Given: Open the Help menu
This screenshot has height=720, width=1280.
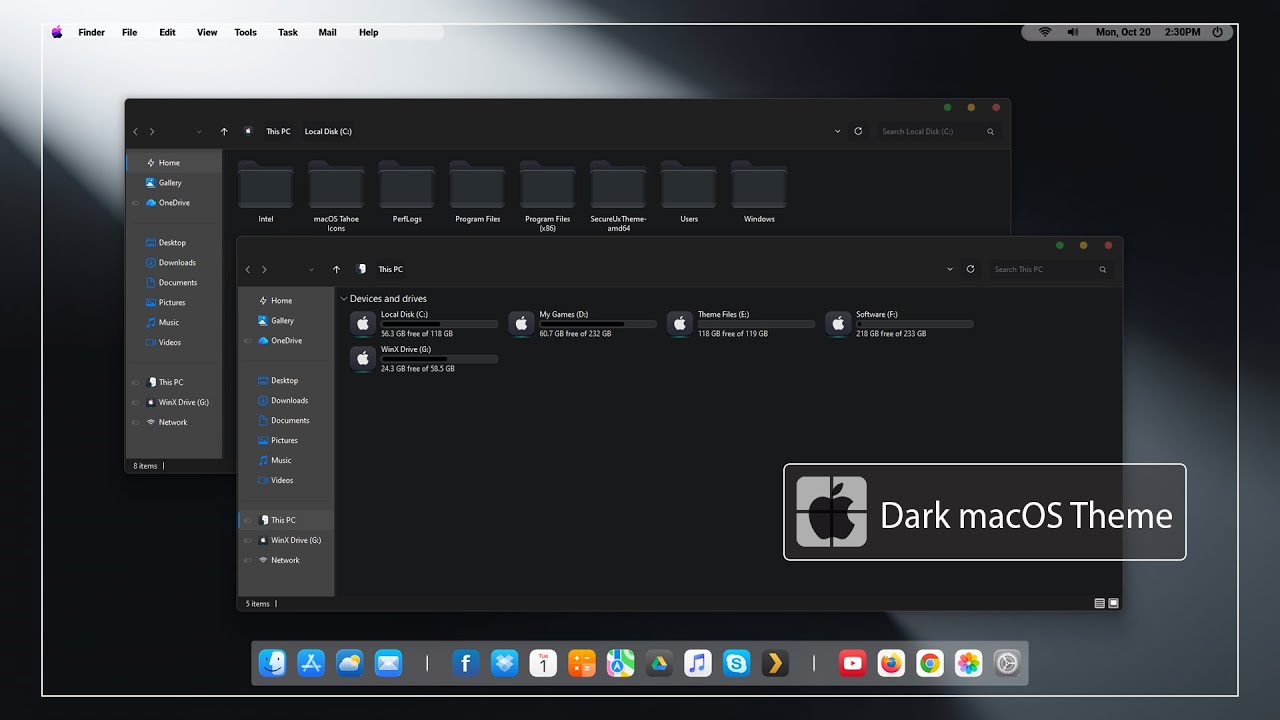Looking at the screenshot, I should pos(369,32).
